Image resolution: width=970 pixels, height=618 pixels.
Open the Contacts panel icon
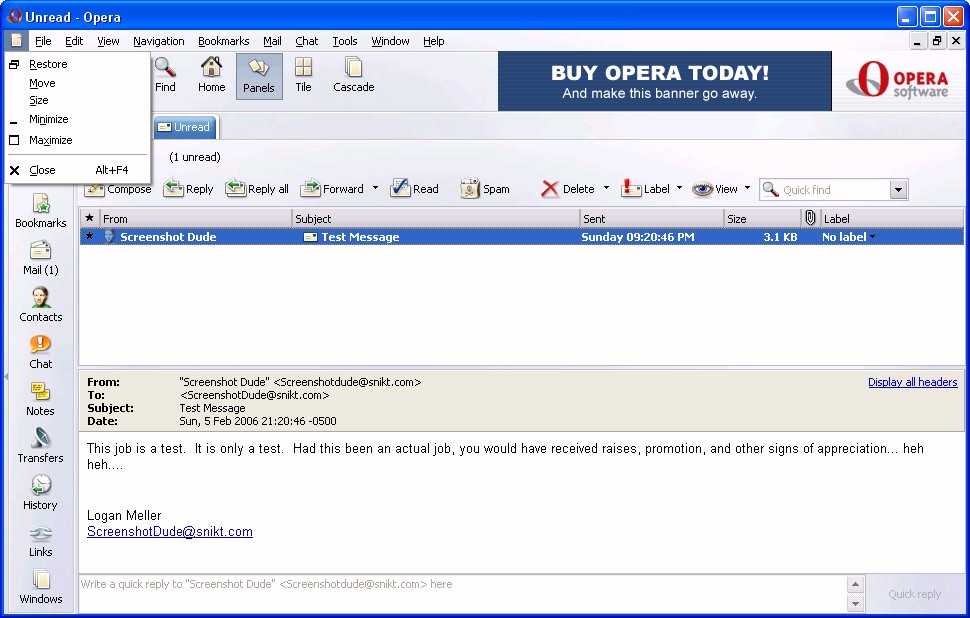(x=41, y=304)
